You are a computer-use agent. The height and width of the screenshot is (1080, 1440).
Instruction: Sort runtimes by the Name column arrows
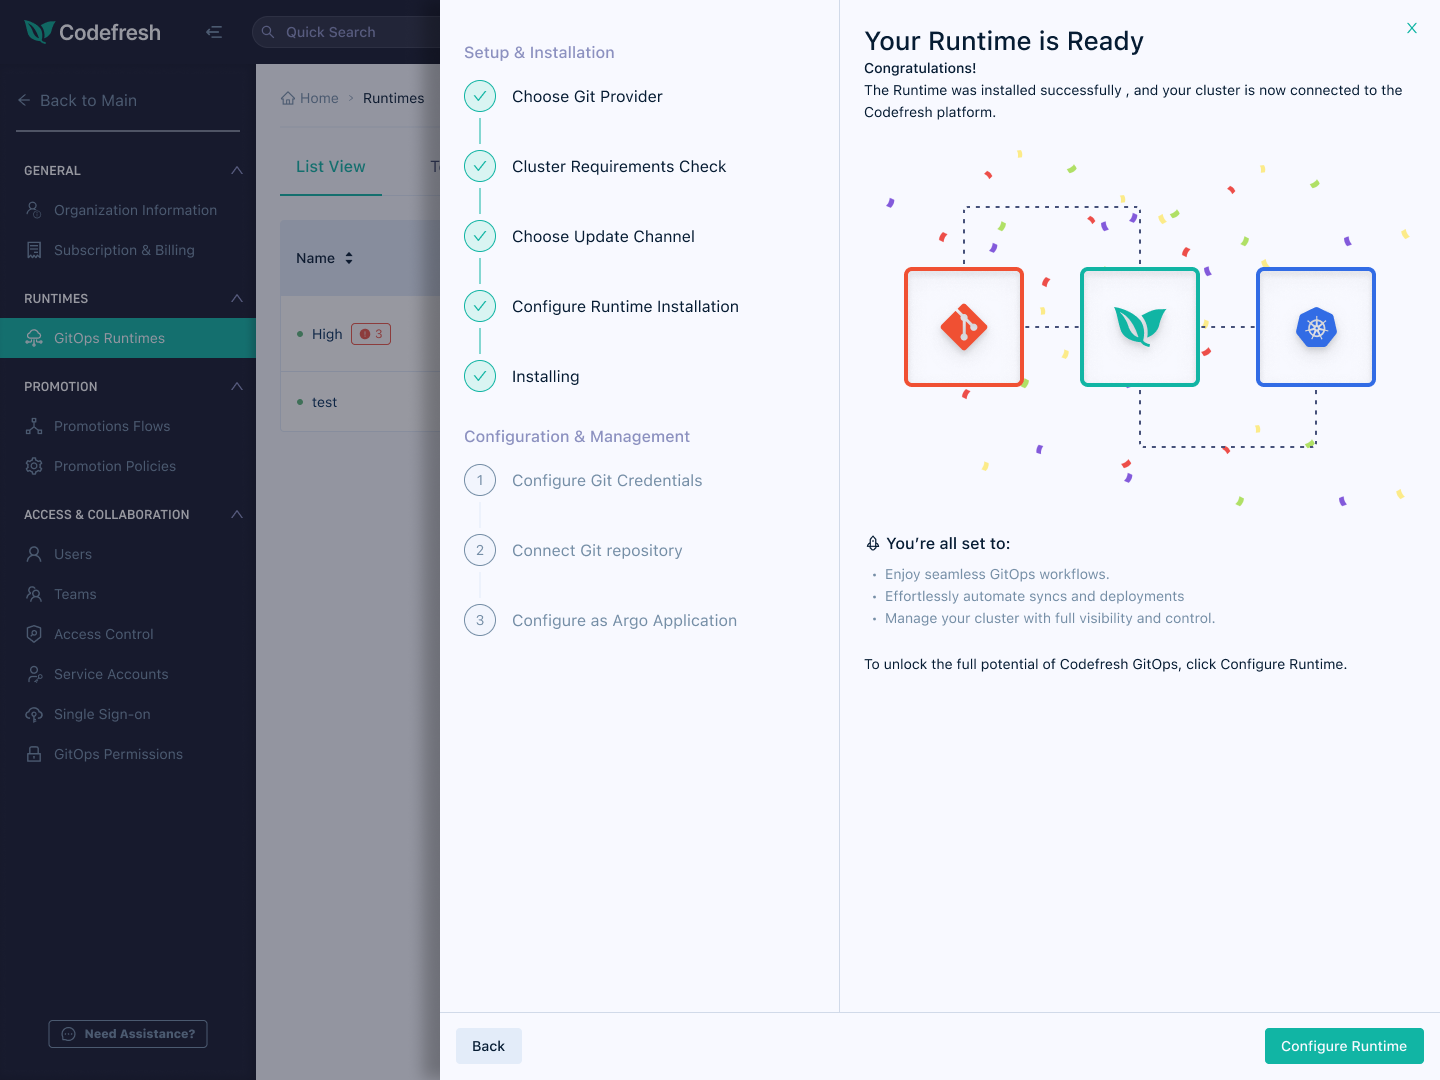click(349, 258)
